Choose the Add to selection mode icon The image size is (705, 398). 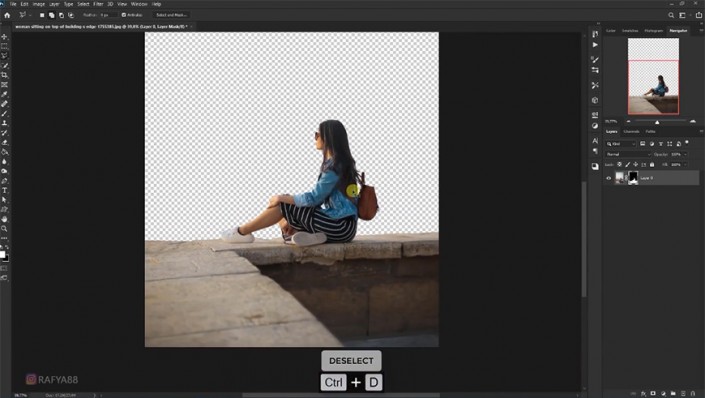[x=52, y=15]
